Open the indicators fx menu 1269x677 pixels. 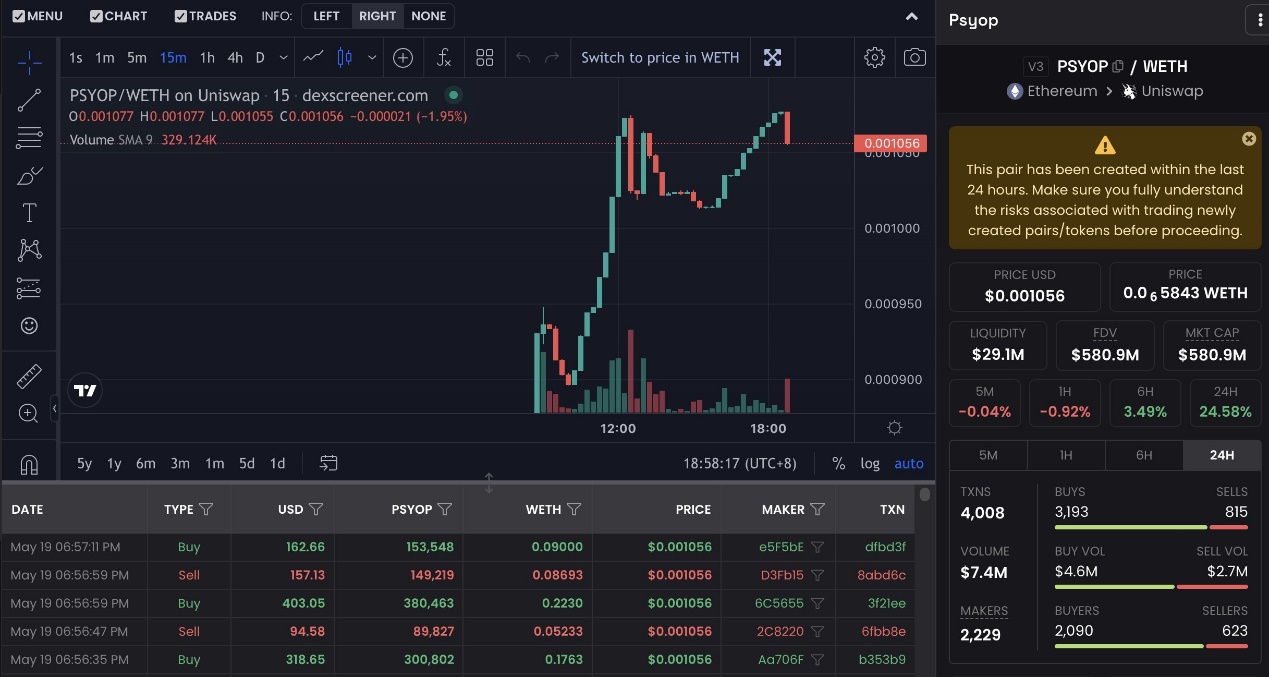[444, 58]
